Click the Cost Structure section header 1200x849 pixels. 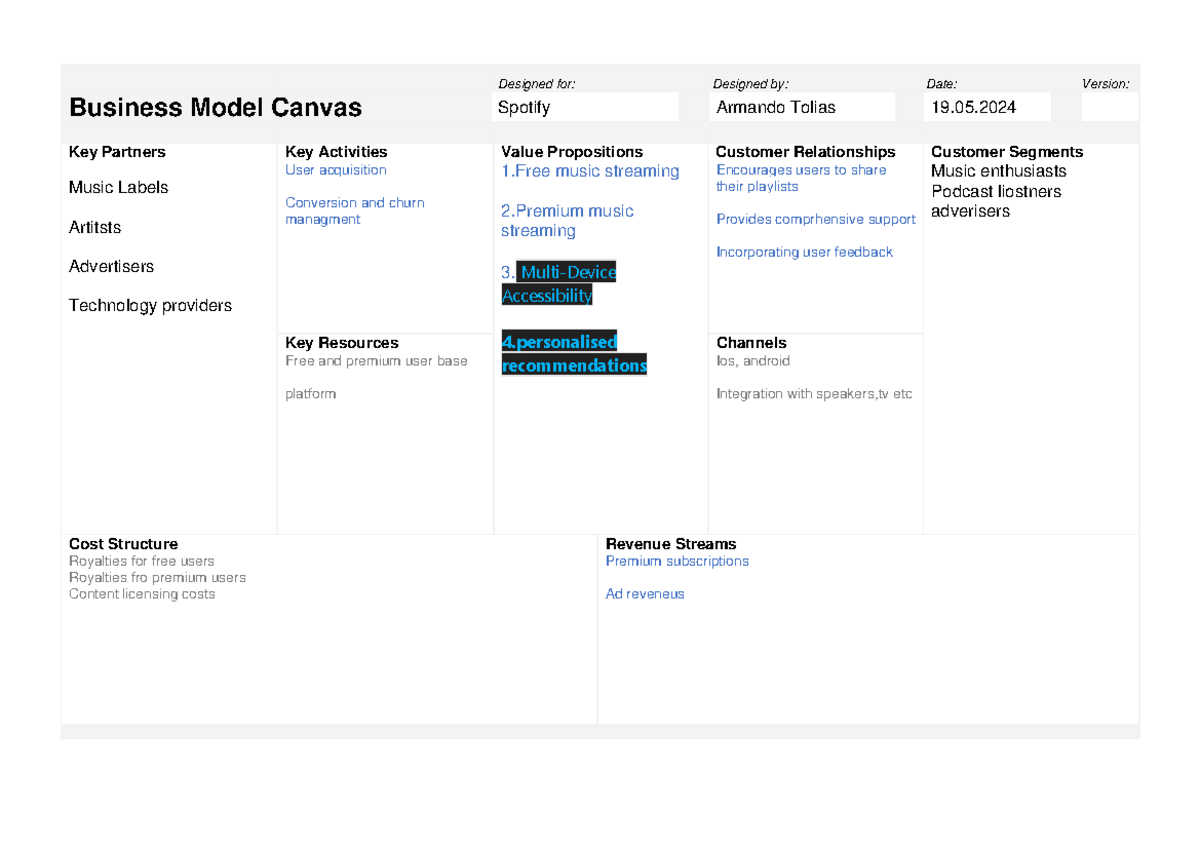tap(123, 544)
